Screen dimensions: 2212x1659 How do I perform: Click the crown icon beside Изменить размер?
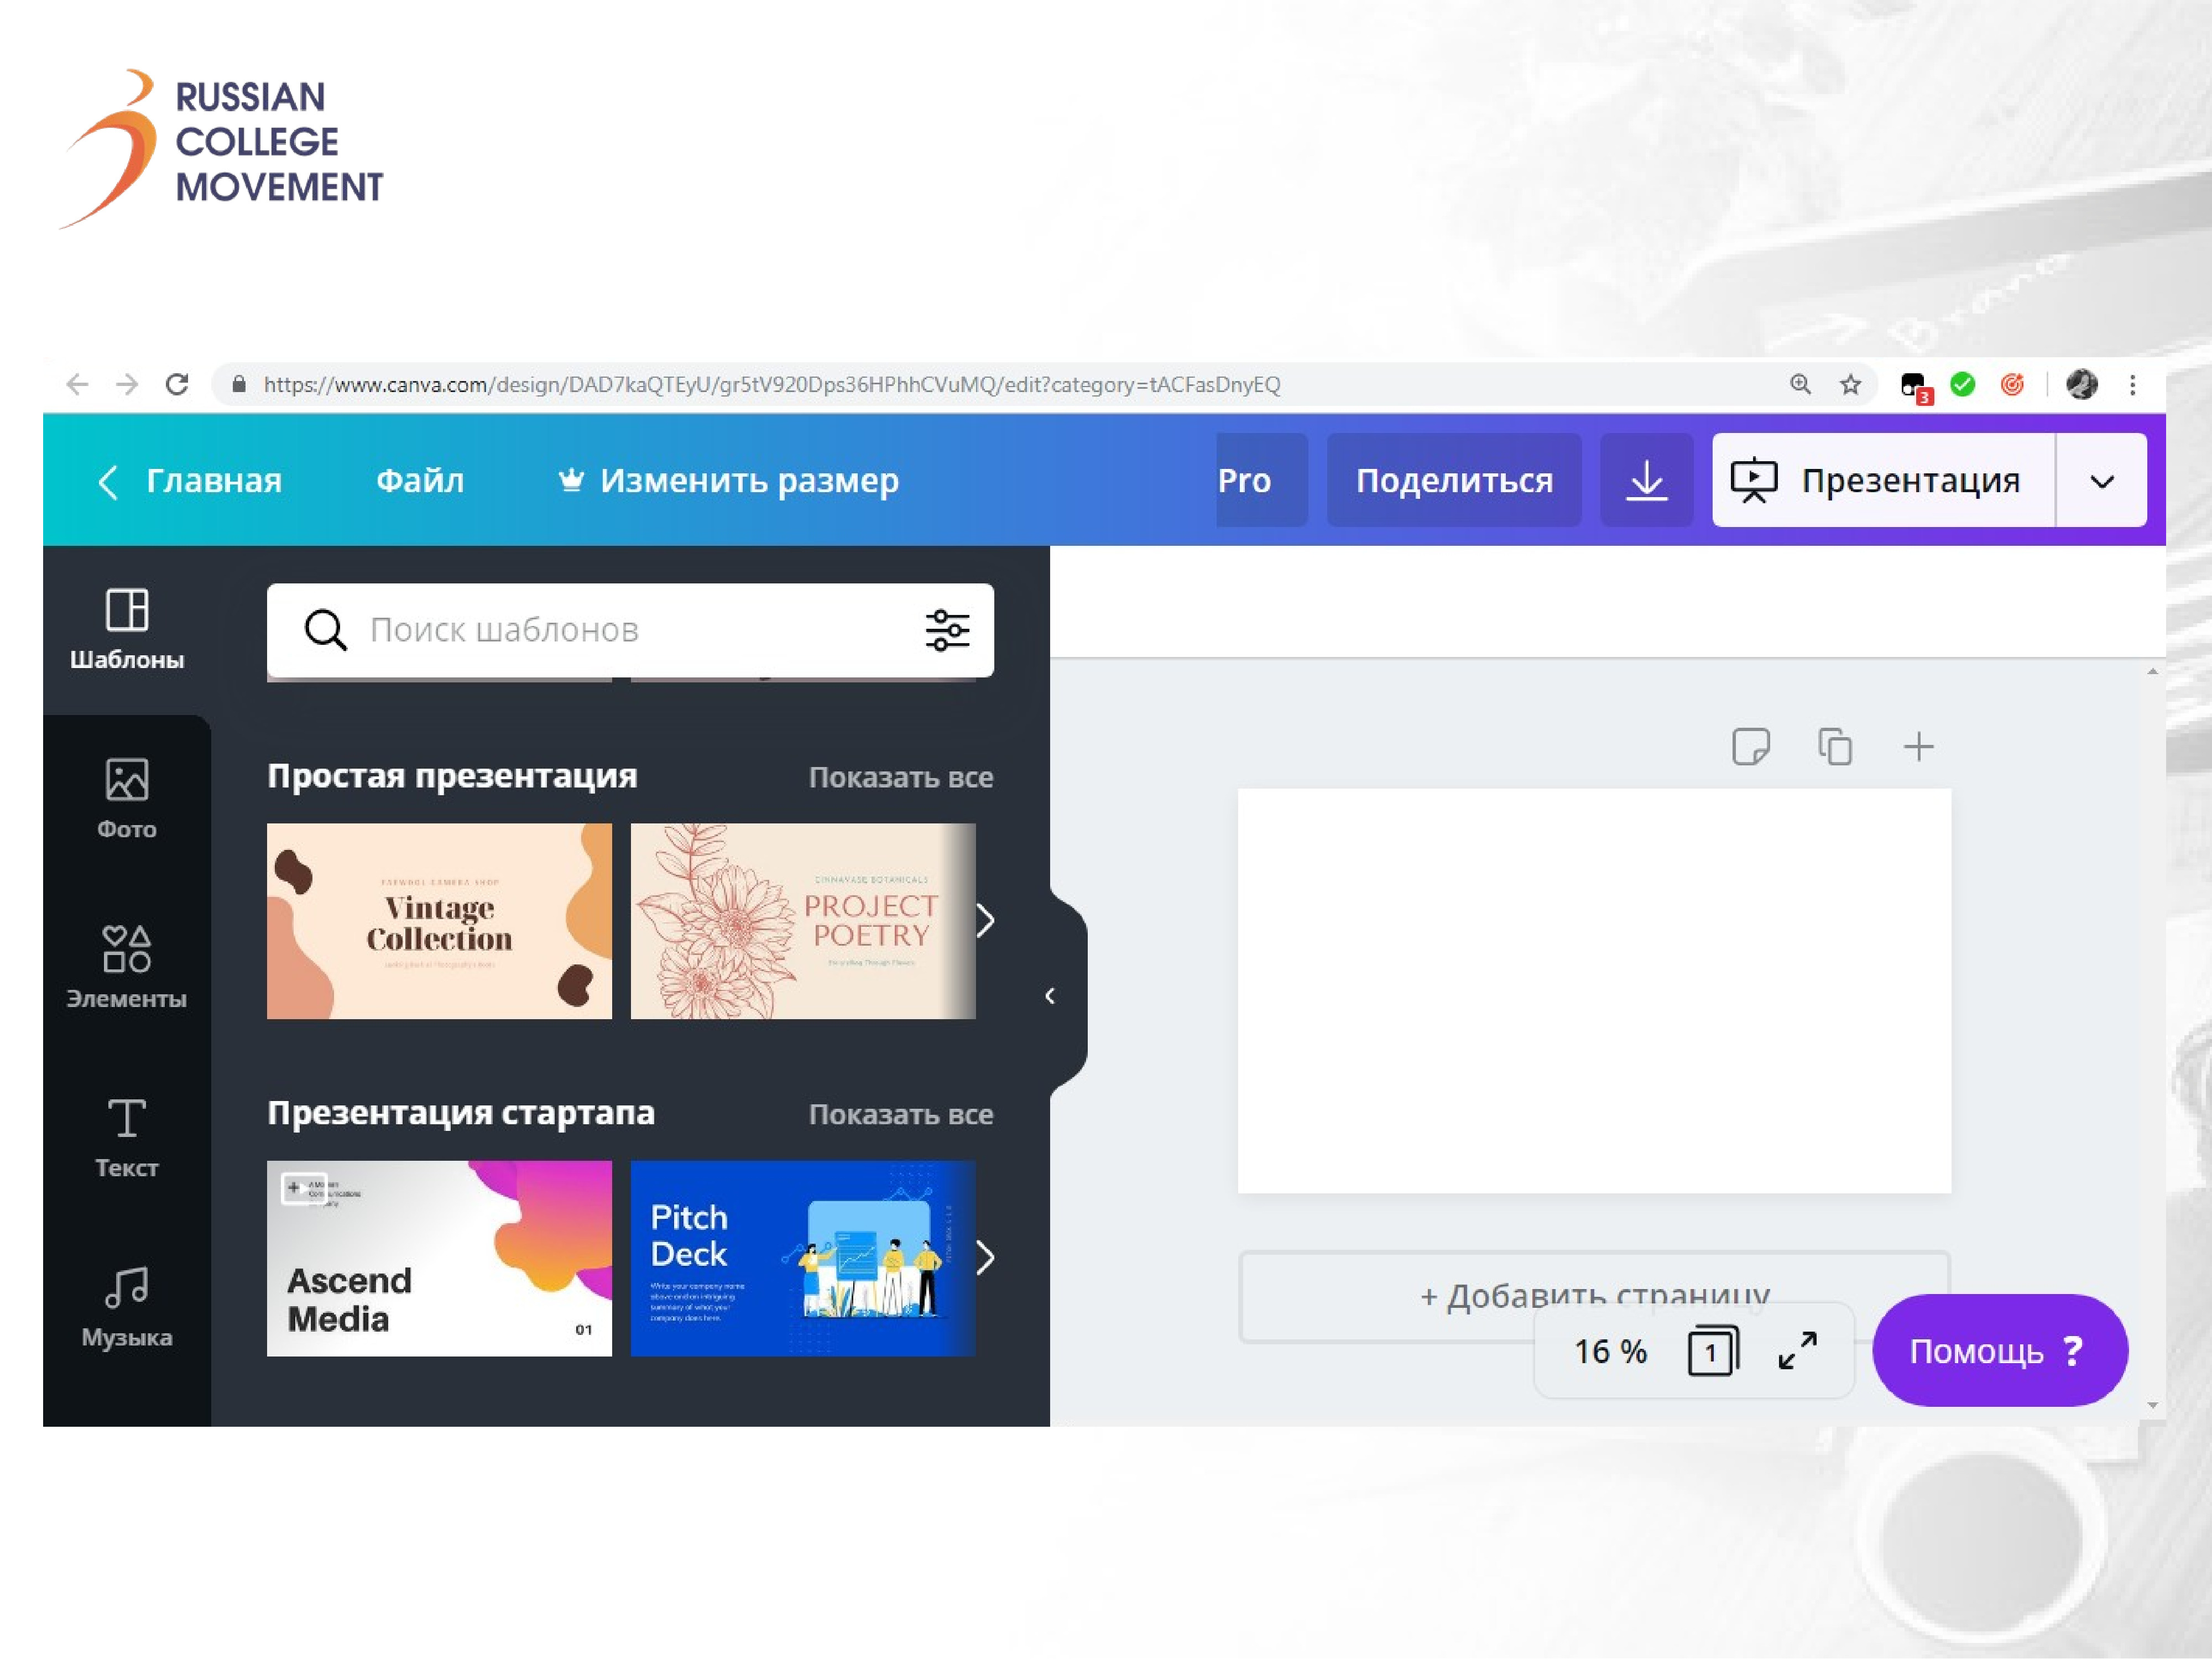[571, 480]
